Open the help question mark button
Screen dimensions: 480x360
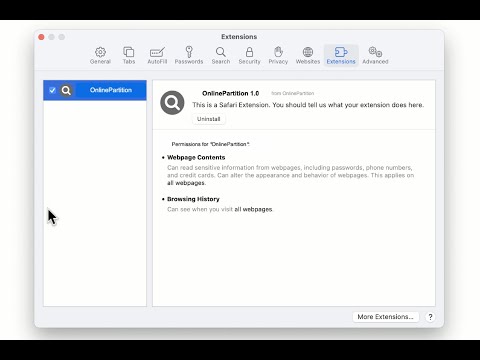430,317
